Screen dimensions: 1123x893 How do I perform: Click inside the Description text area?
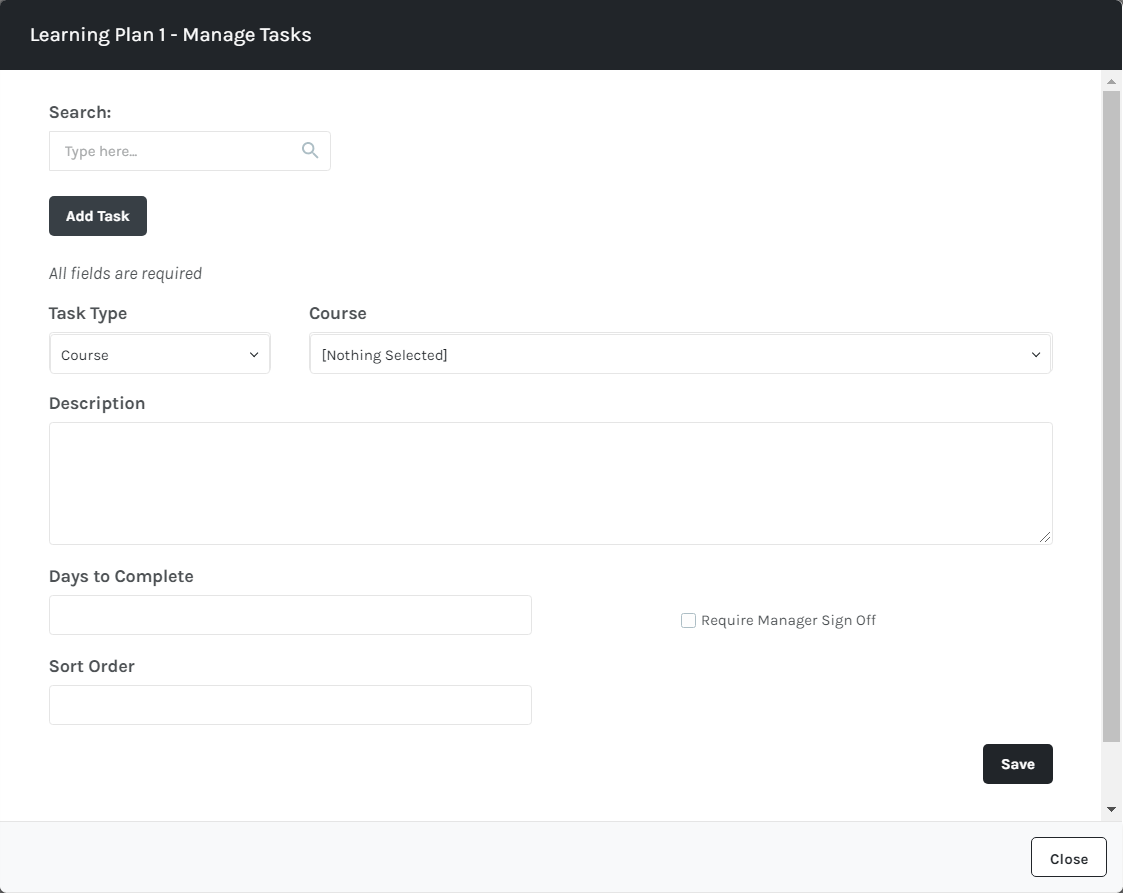pos(551,483)
